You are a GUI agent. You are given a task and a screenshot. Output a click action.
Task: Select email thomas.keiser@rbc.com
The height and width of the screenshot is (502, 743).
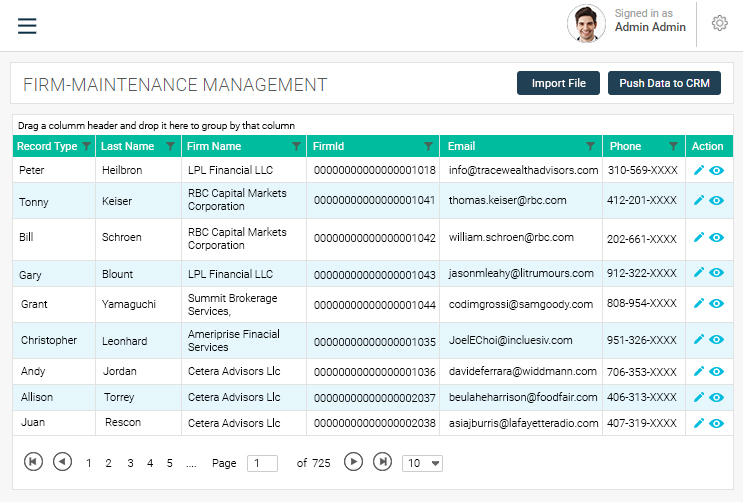coord(507,200)
